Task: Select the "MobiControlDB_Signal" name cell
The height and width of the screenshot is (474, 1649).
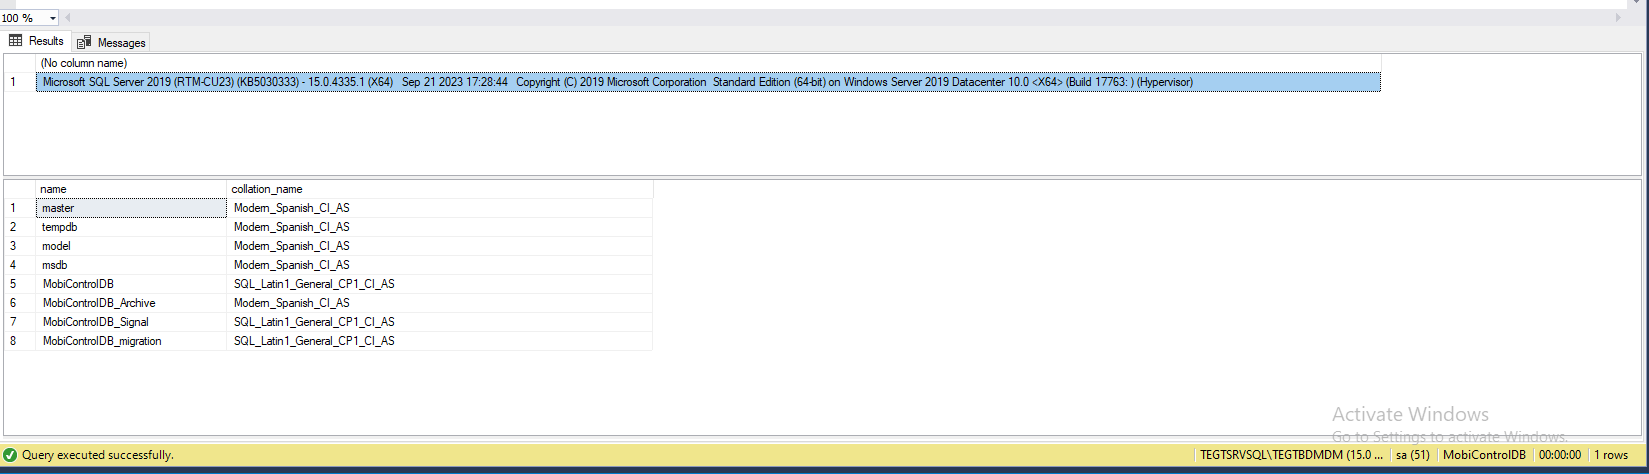Action: tap(131, 322)
